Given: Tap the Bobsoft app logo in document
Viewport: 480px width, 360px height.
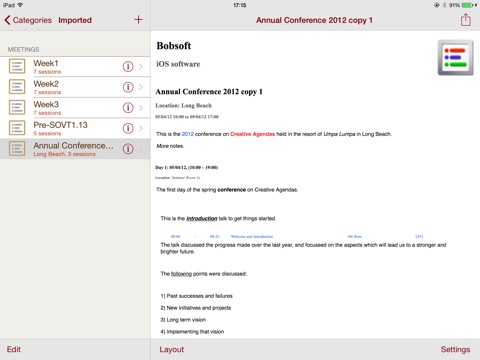Looking at the screenshot, I should (455, 58).
